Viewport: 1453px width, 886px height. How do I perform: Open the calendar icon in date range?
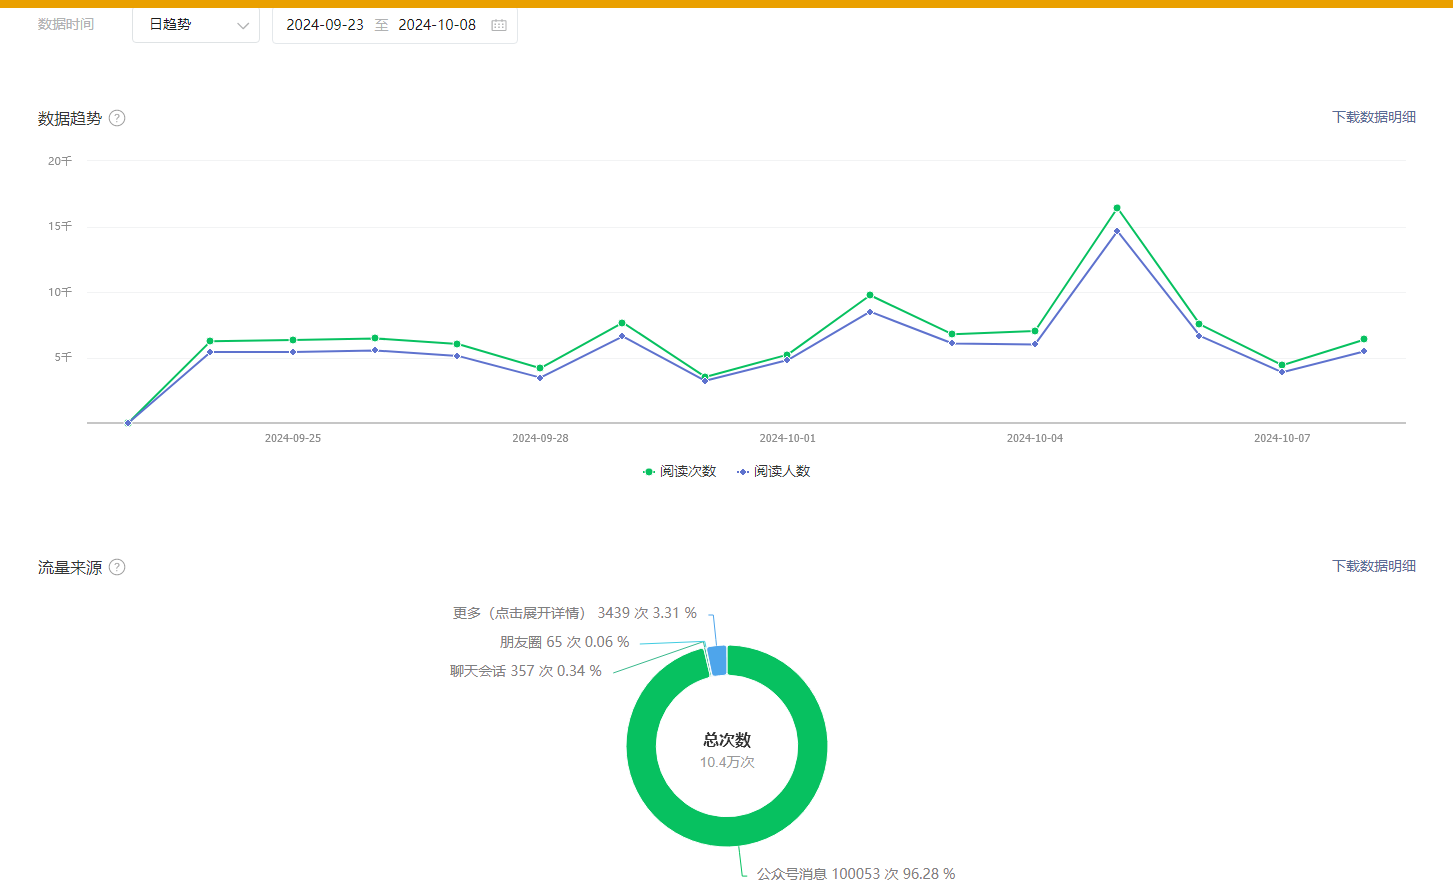[499, 25]
